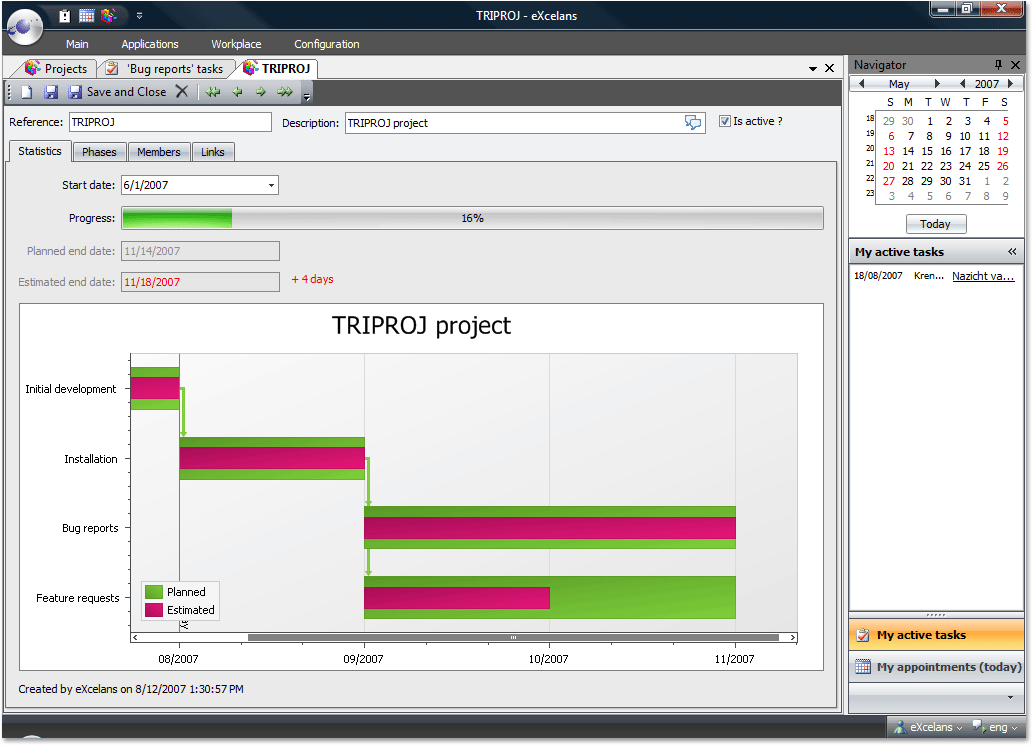Open the translation bubble icon in Description

[x=693, y=122]
